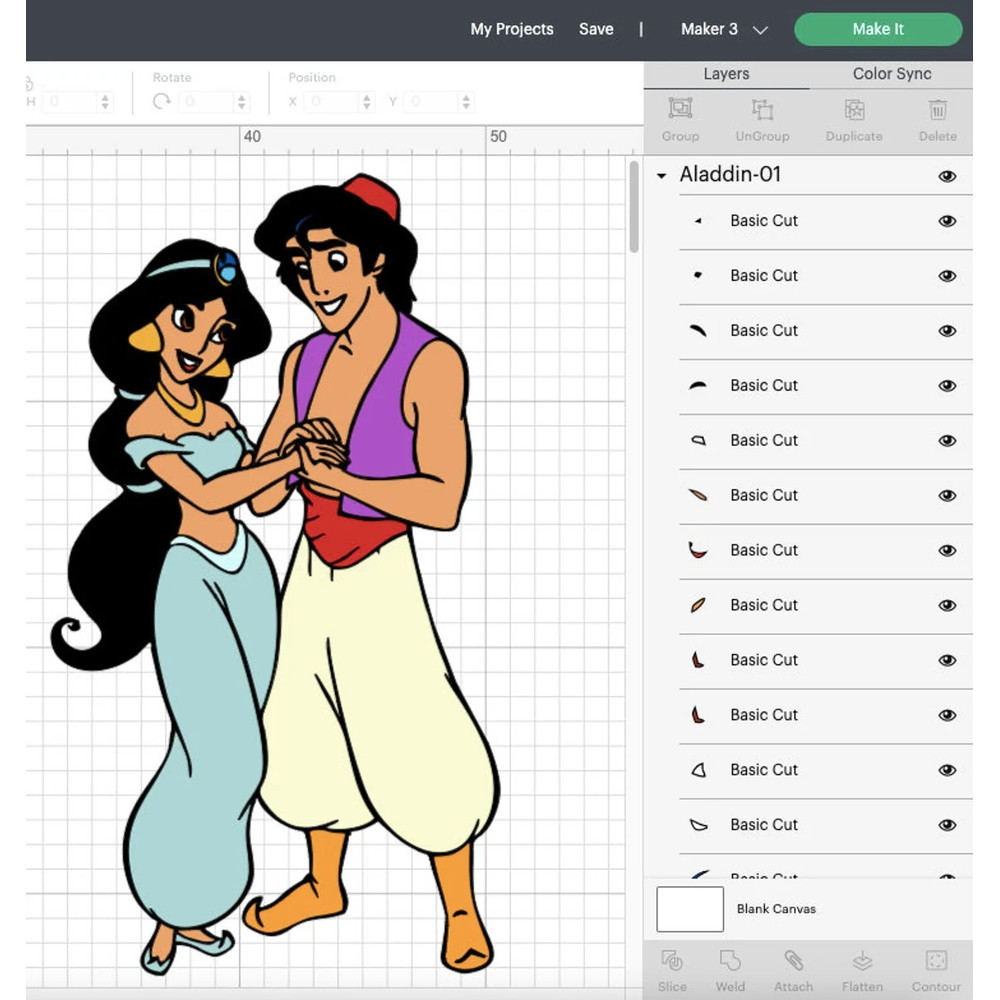Increase the Rotate value stepper
The width and height of the screenshot is (1000, 1000).
tap(241, 97)
